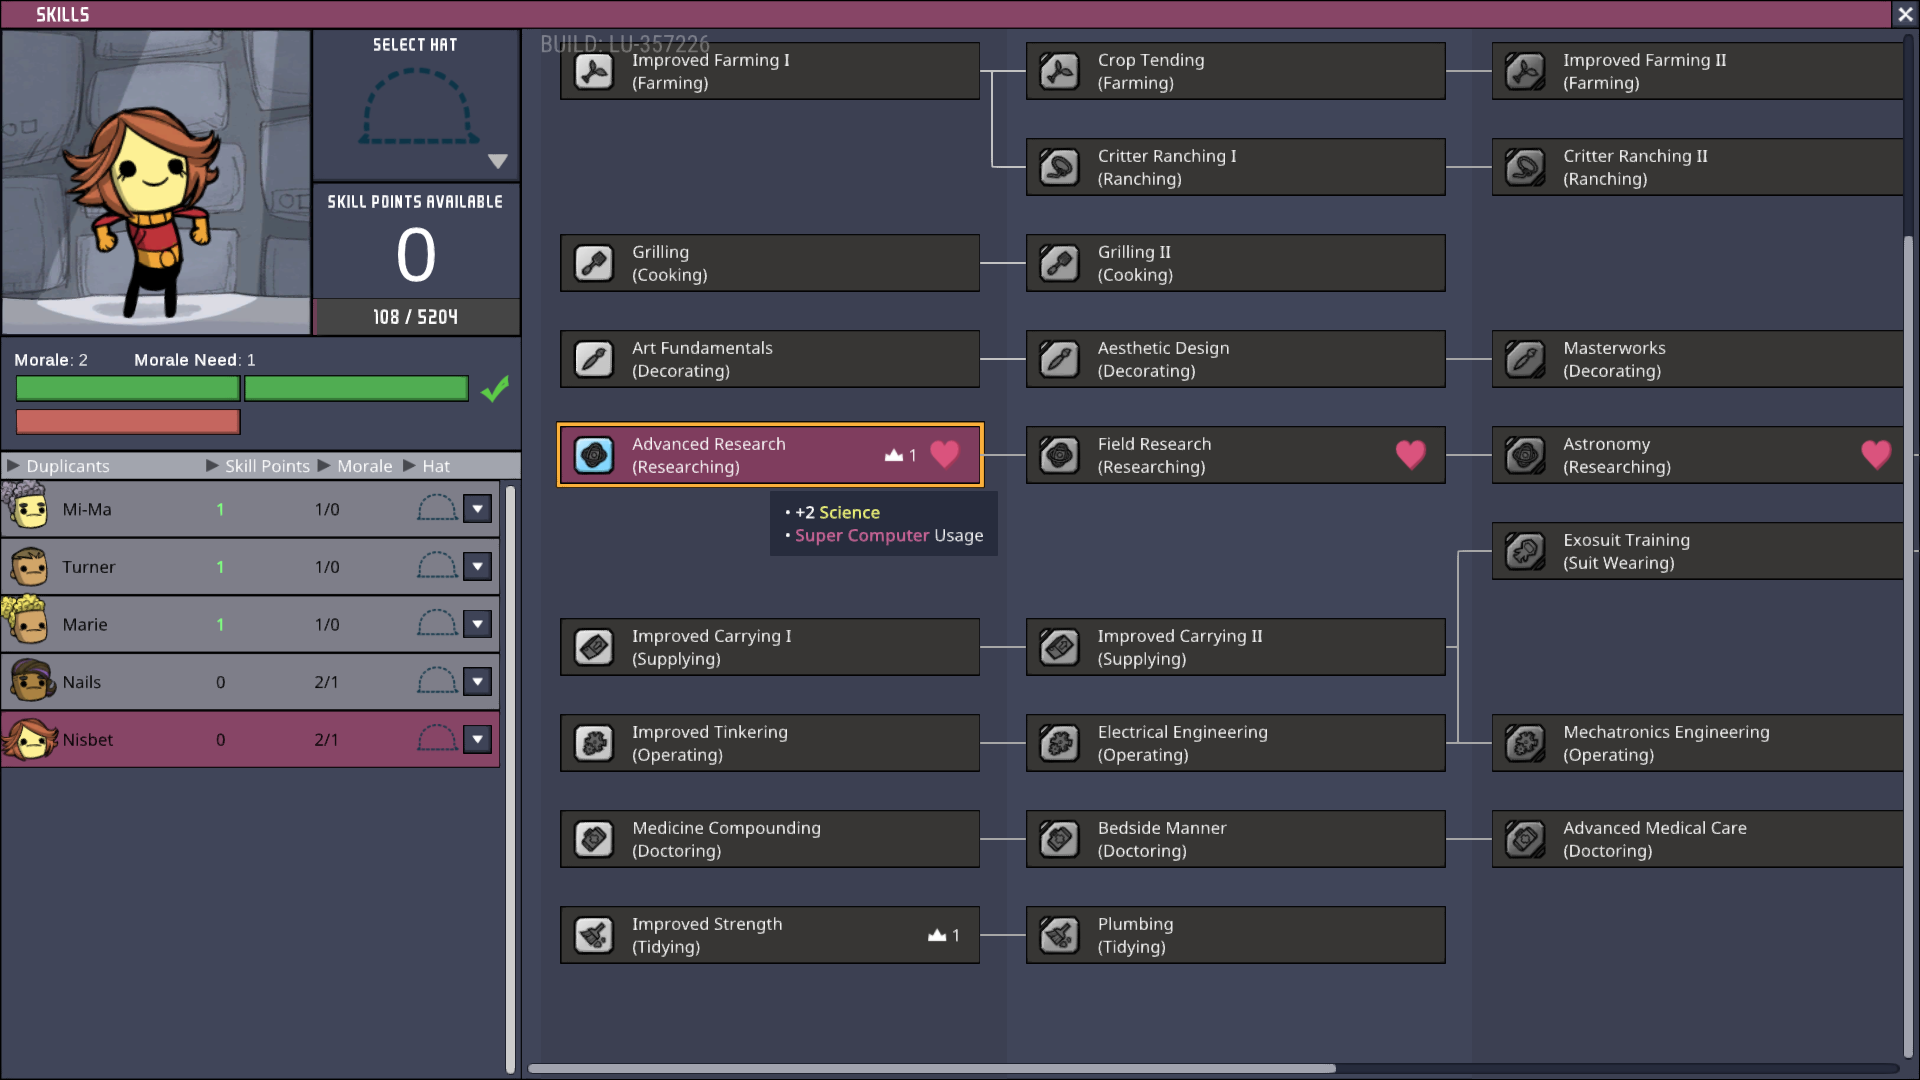
Task: Open the Select Hat dropdown arrow
Action: [x=498, y=161]
